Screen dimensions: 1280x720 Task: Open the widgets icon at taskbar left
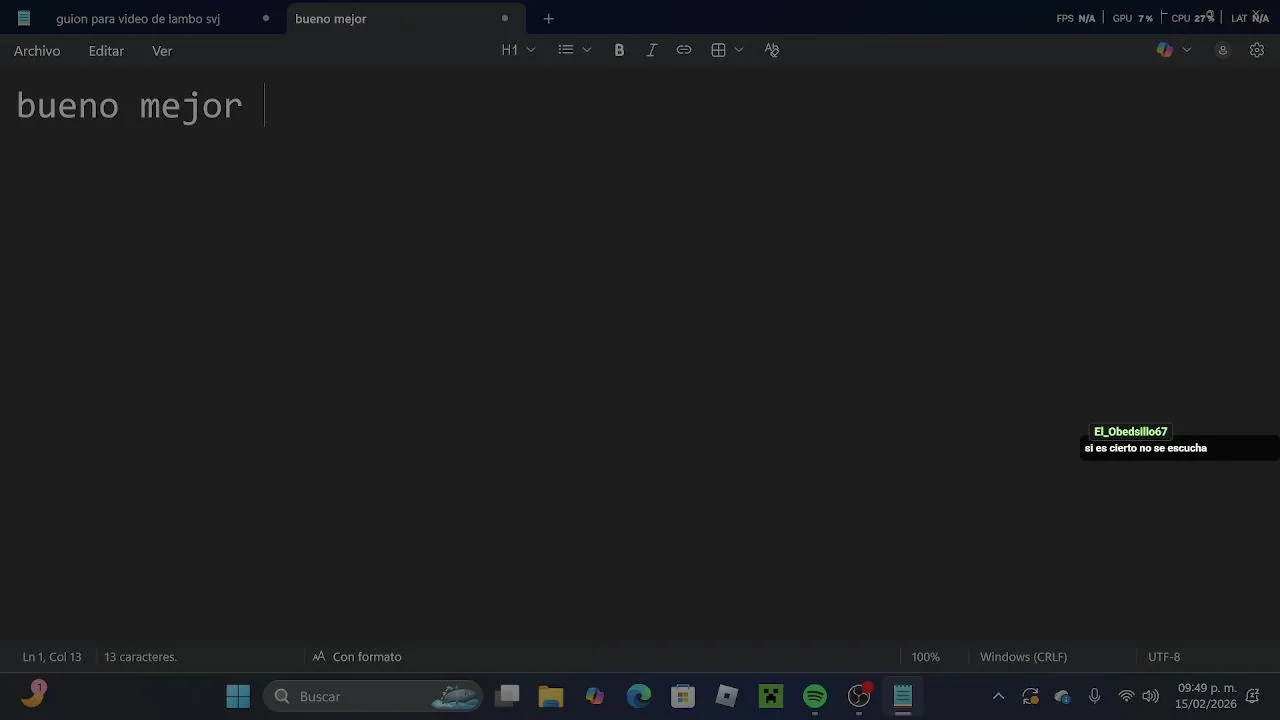coord(33,694)
